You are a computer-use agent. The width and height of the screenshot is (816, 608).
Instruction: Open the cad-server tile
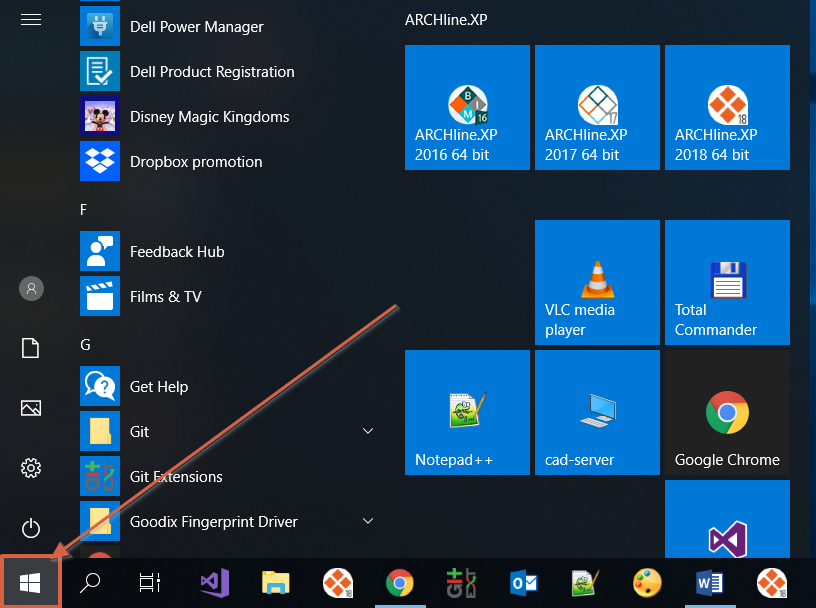click(x=597, y=412)
